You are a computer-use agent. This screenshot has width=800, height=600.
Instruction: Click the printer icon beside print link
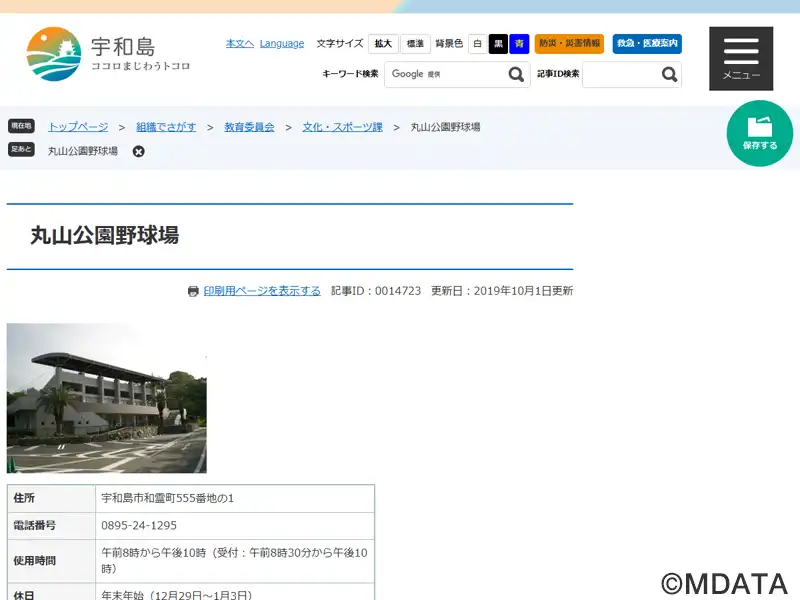click(193, 291)
